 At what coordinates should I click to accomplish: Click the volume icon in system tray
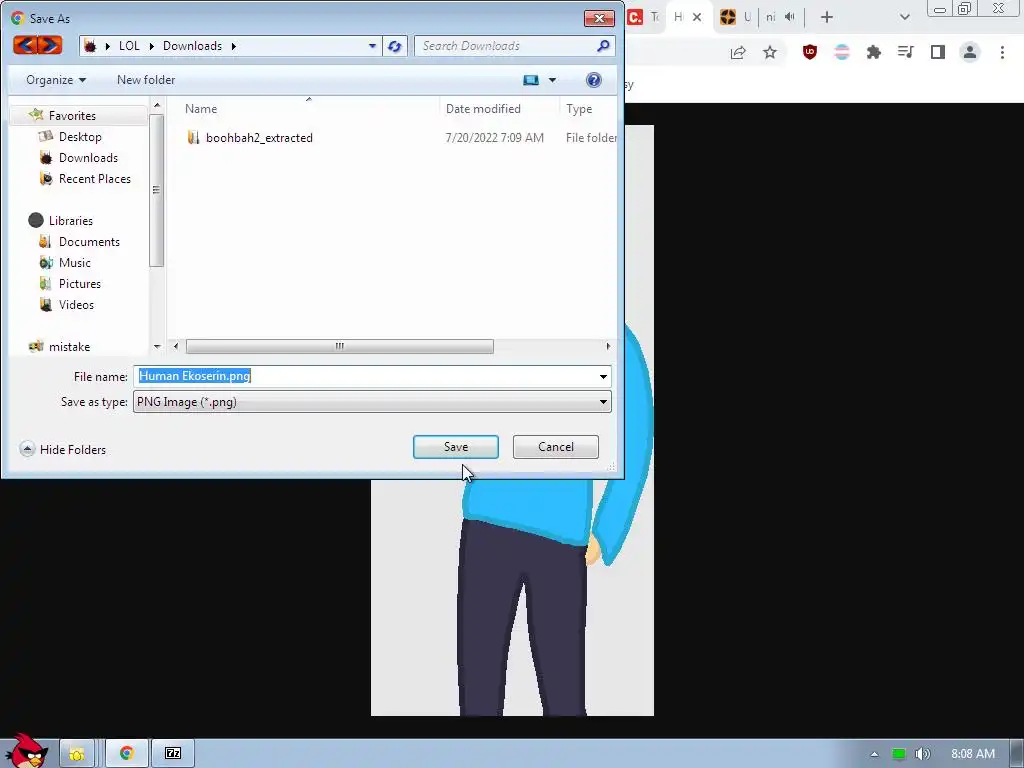point(922,754)
